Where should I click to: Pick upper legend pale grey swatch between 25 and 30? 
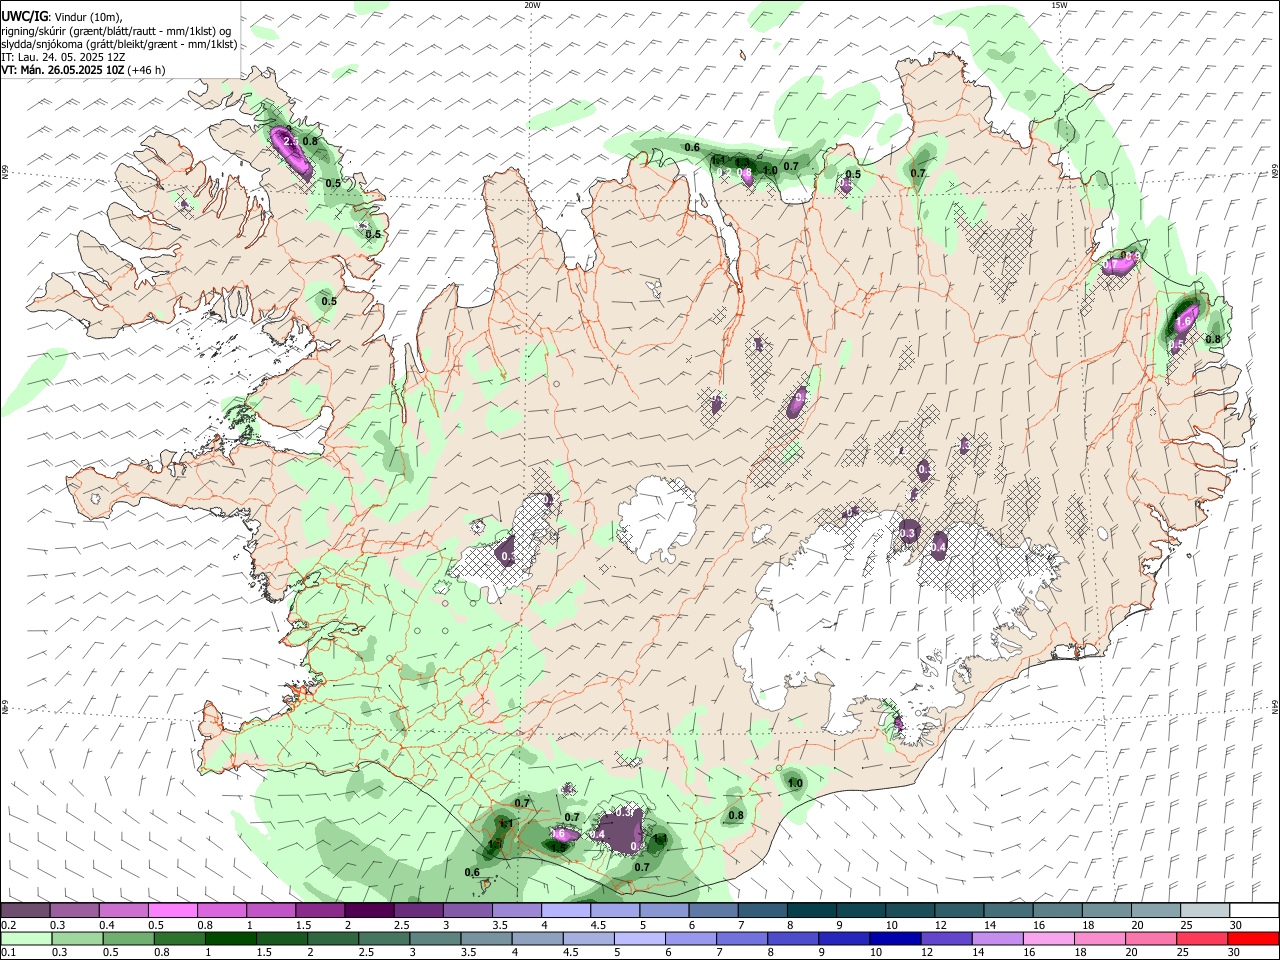(x=1206, y=911)
